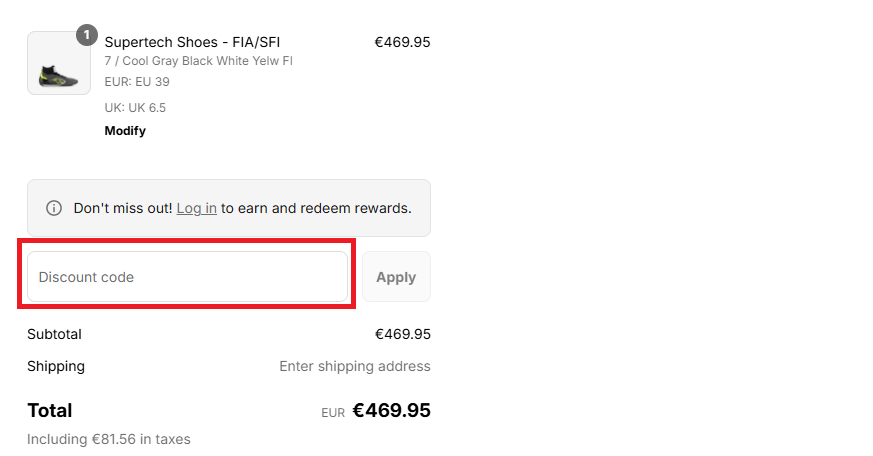Click the Including €81.56 in taxes note
873x456 pixels.
pyautogui.click(x=108, y=439)
